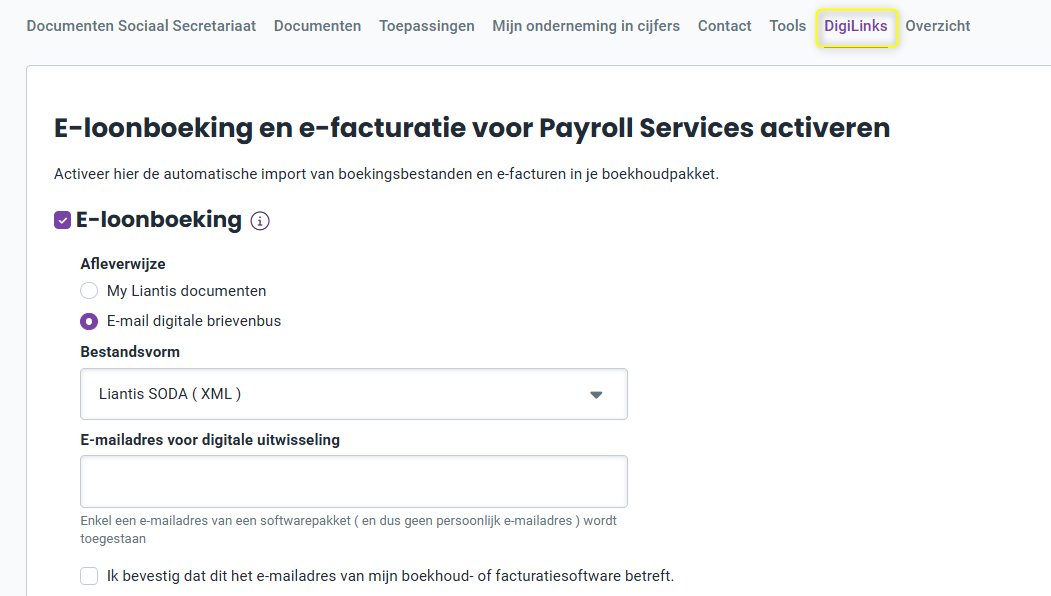This screenshot has height=596, width=1051.
Task: Select the My Liantis documenten radio button
Action: pyautogui.click(x=89, y=290)
